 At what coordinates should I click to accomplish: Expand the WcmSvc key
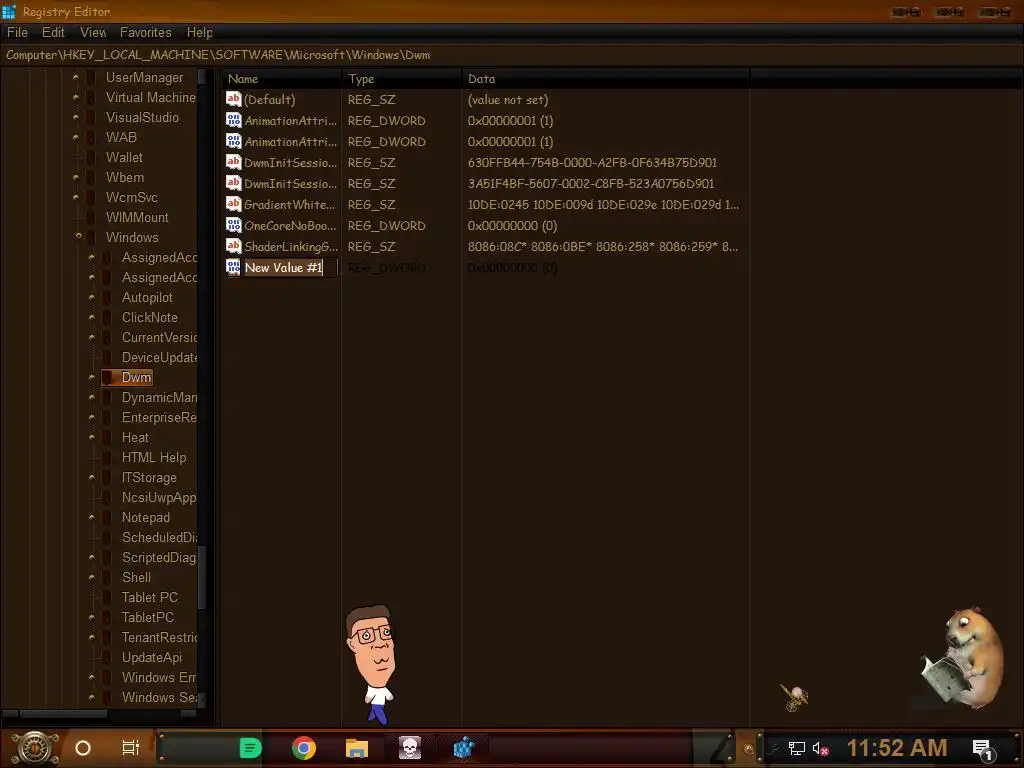point(76,197)
